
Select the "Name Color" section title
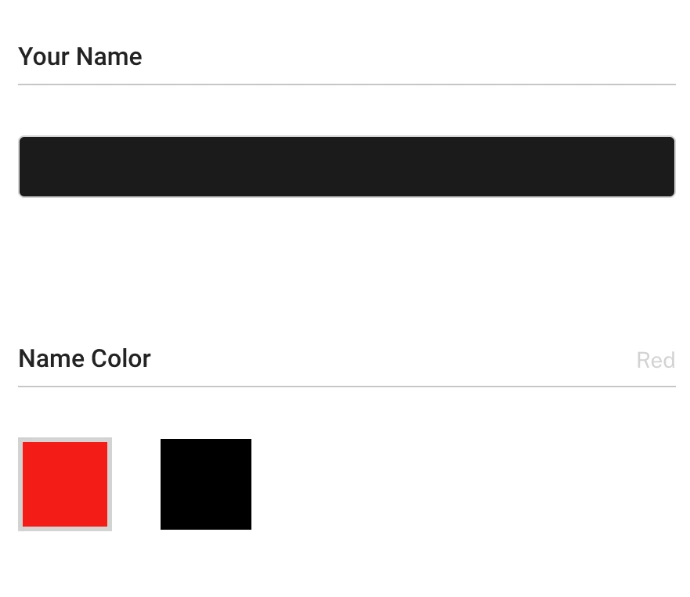(84, 359)
